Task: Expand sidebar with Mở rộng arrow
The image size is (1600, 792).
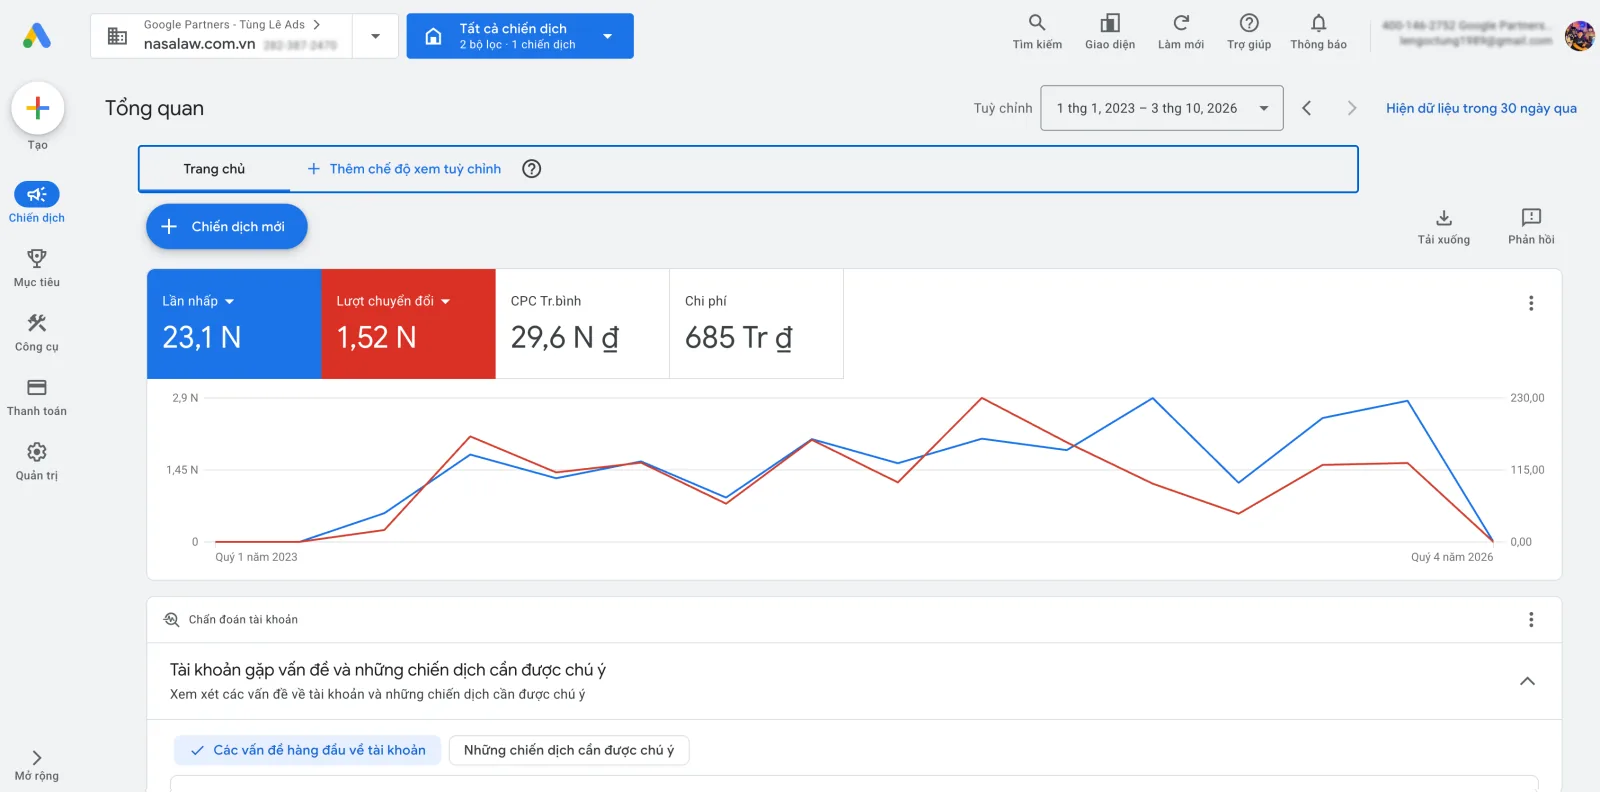Action: [37, 765]
